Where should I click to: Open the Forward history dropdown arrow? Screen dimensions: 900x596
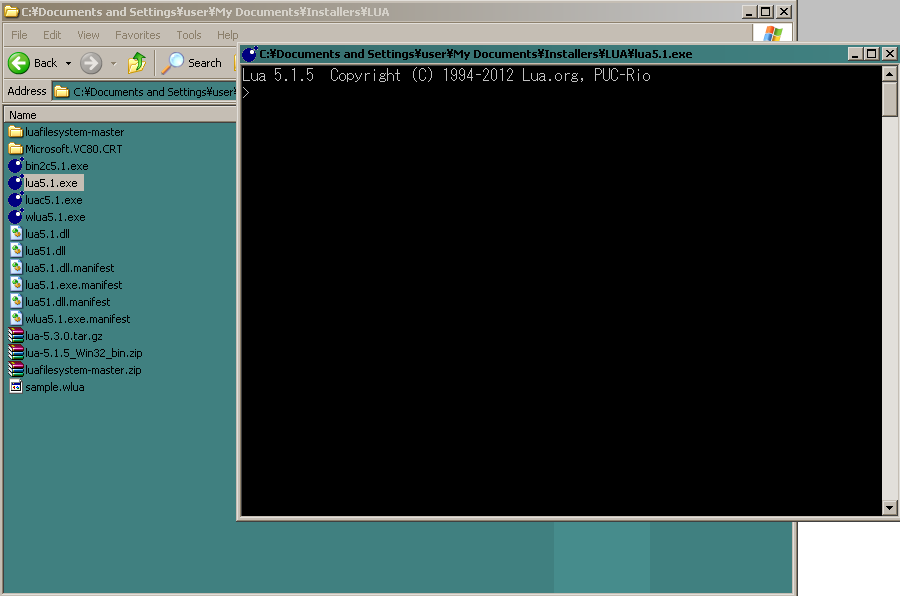tap(113, 63)
